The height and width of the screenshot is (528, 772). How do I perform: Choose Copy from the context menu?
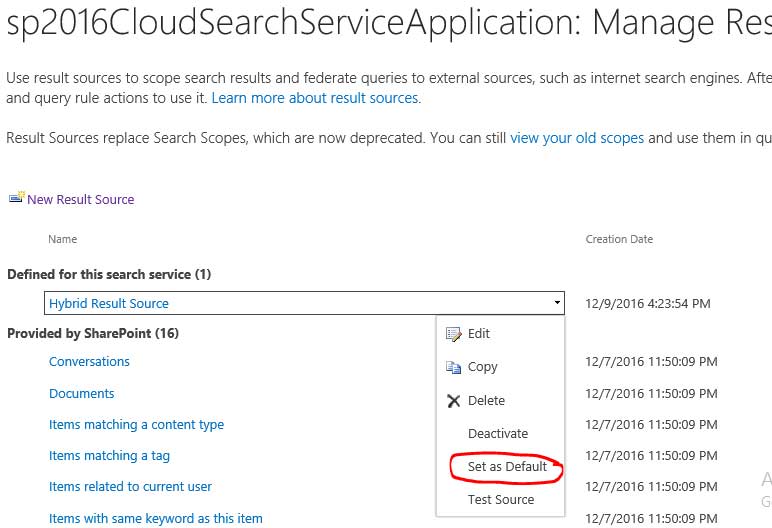[x=482, y=367]
